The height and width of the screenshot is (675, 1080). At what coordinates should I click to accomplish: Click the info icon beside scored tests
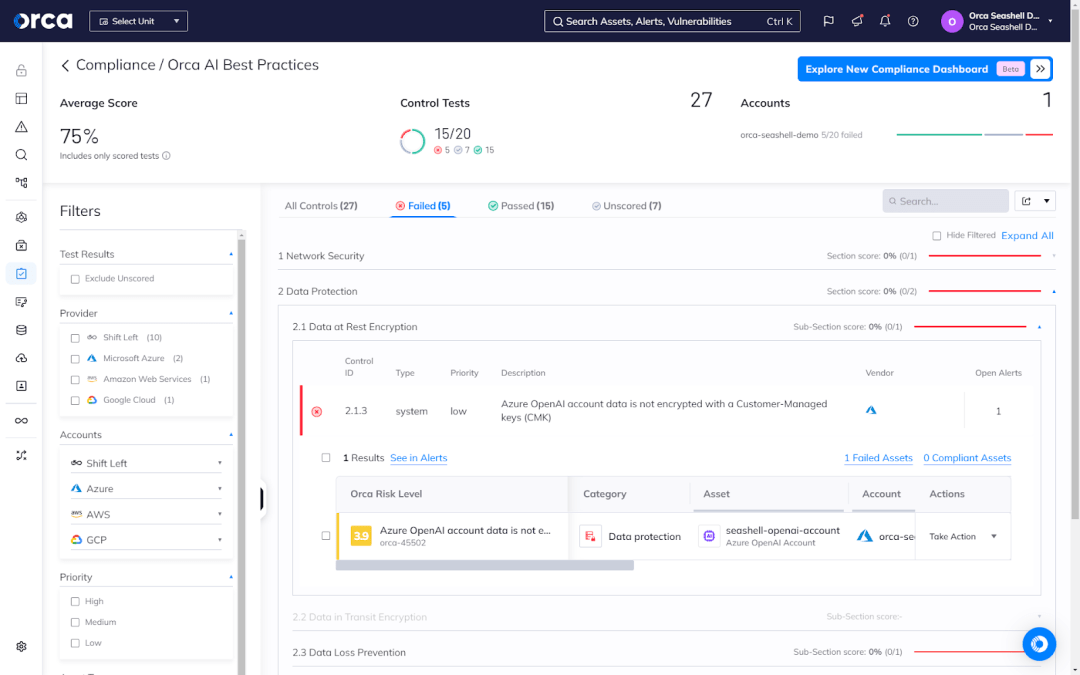pyautogui.click(x=166, y=156)
